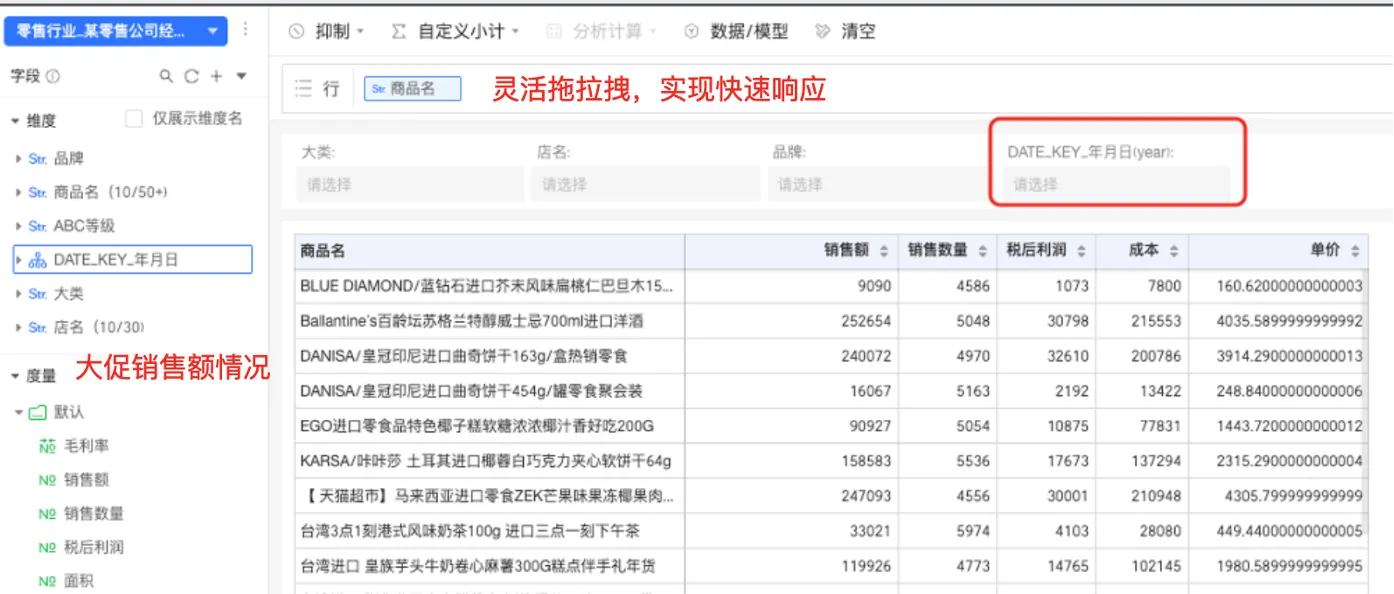1394x594 pixels.
Task: Click the Str type icon of 品牌
Action: tap(38, 158)
